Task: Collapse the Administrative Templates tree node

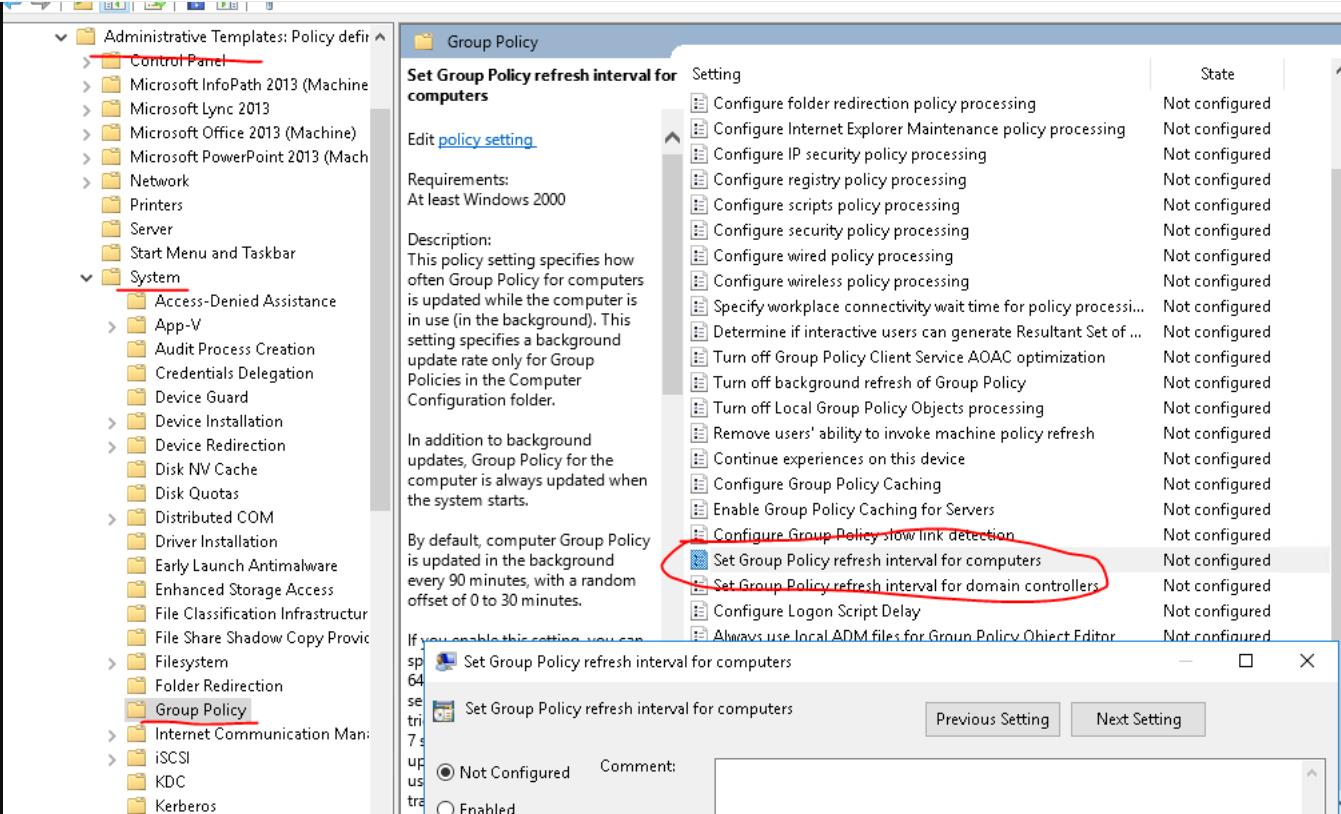Action: [63, 37]
